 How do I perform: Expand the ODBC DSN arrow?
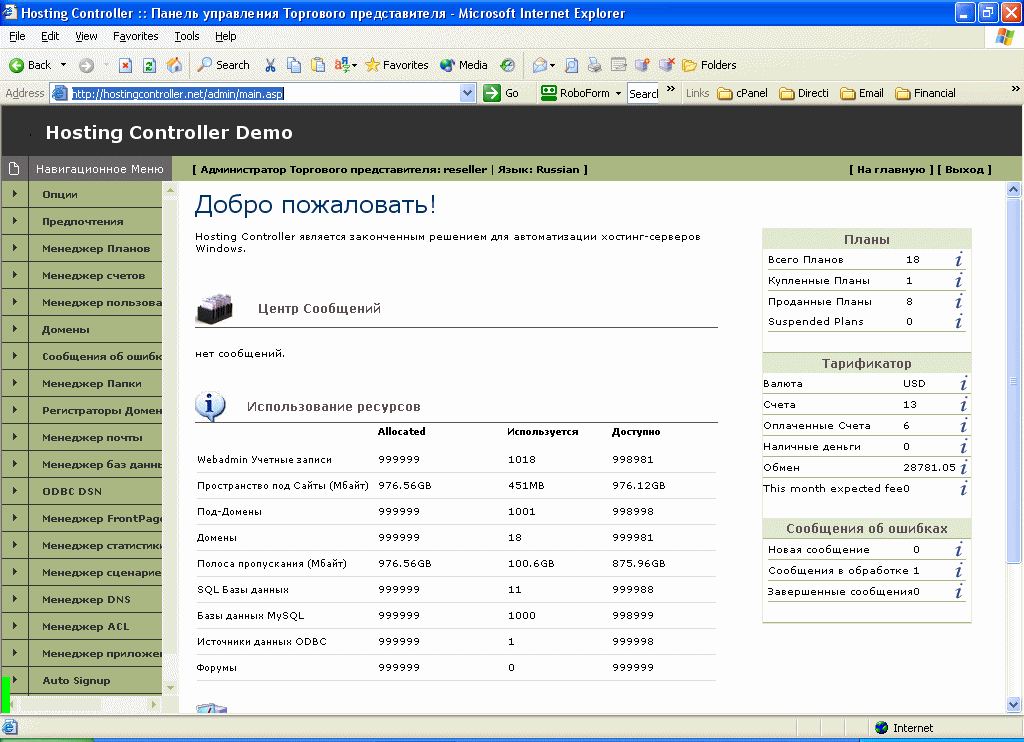(14, 491)
